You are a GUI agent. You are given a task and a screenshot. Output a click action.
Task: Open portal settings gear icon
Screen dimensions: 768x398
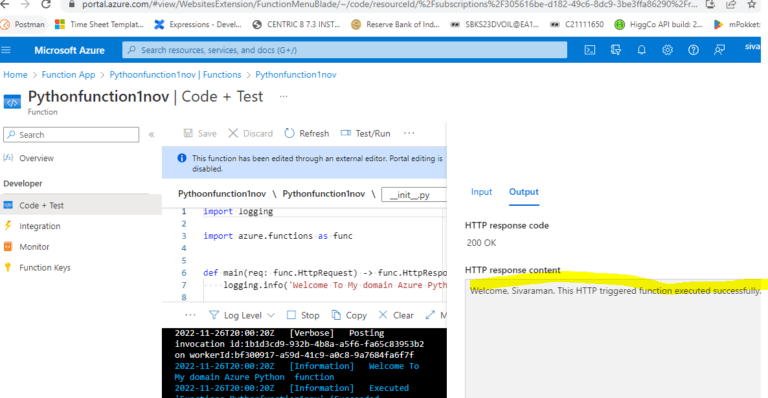[x=667, y=50]
